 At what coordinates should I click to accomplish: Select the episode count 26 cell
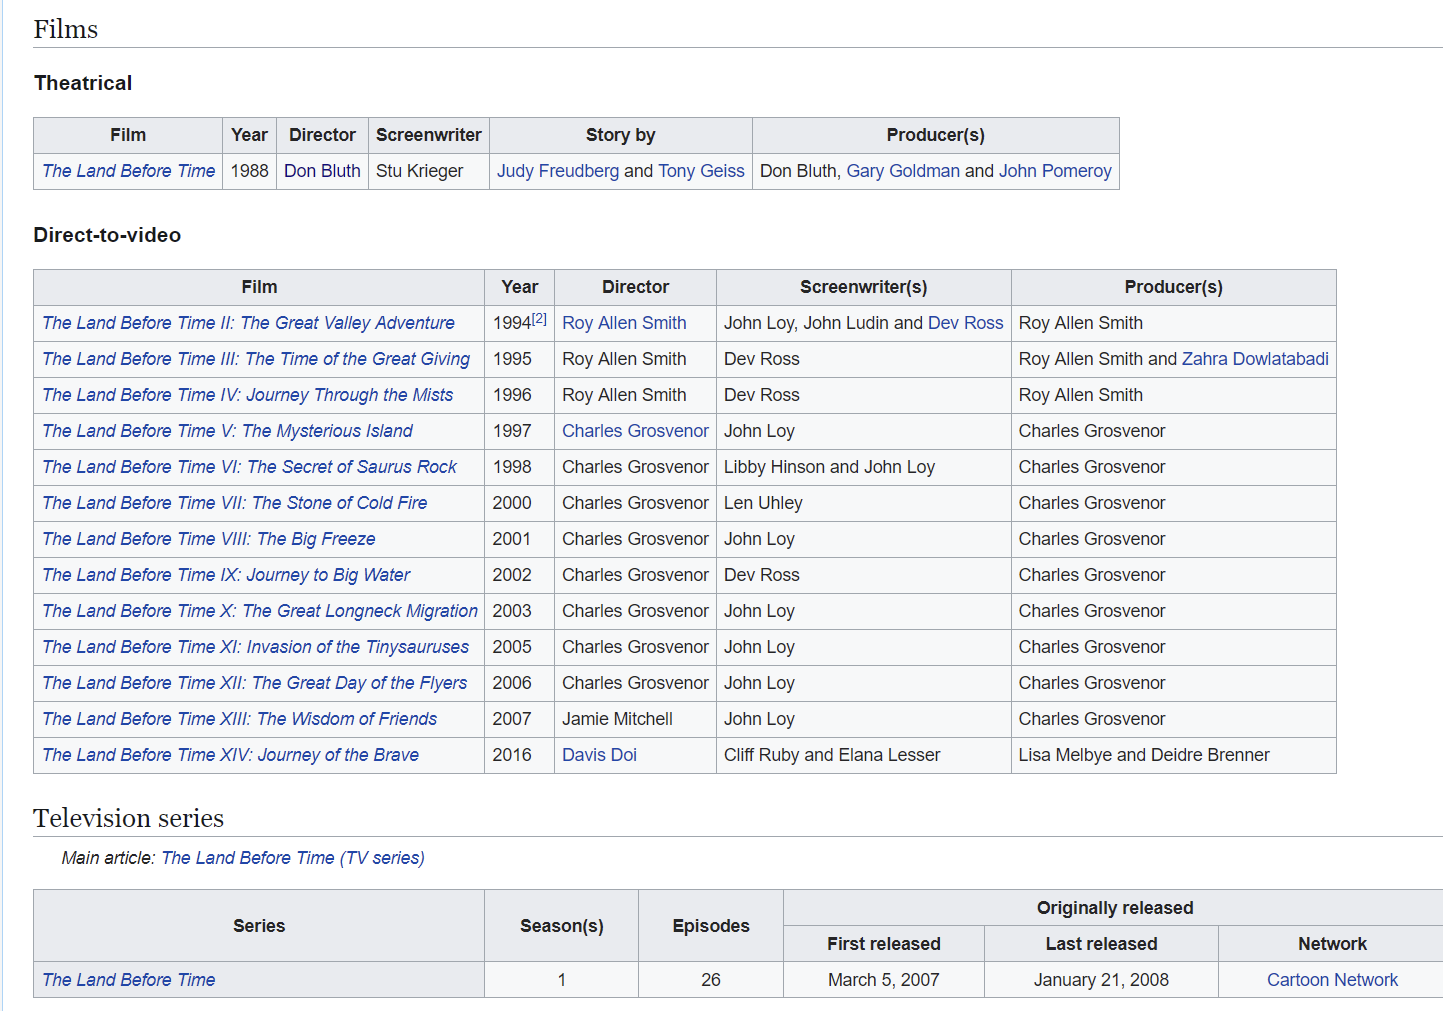(711, 980)
